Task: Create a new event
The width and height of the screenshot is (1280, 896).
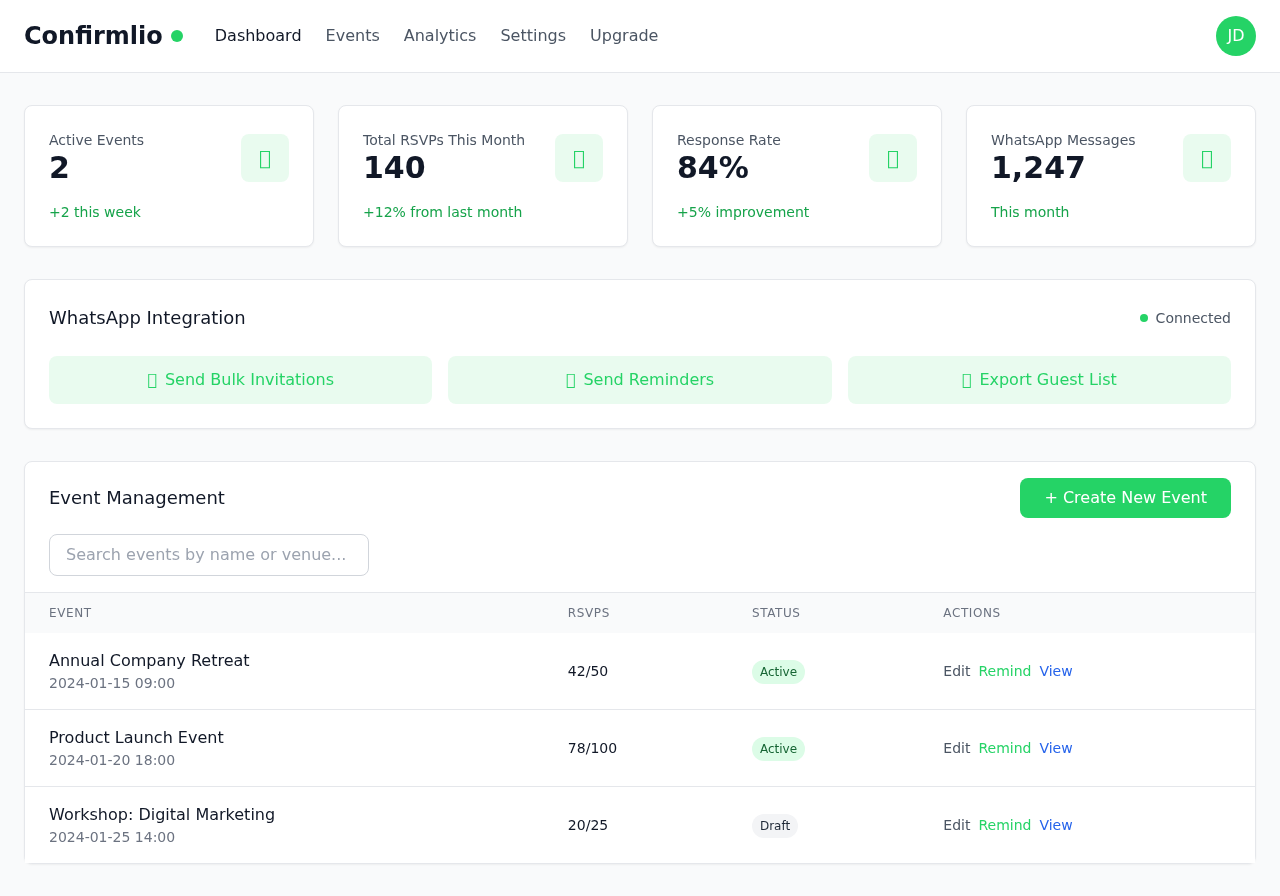Action: 1125,498
